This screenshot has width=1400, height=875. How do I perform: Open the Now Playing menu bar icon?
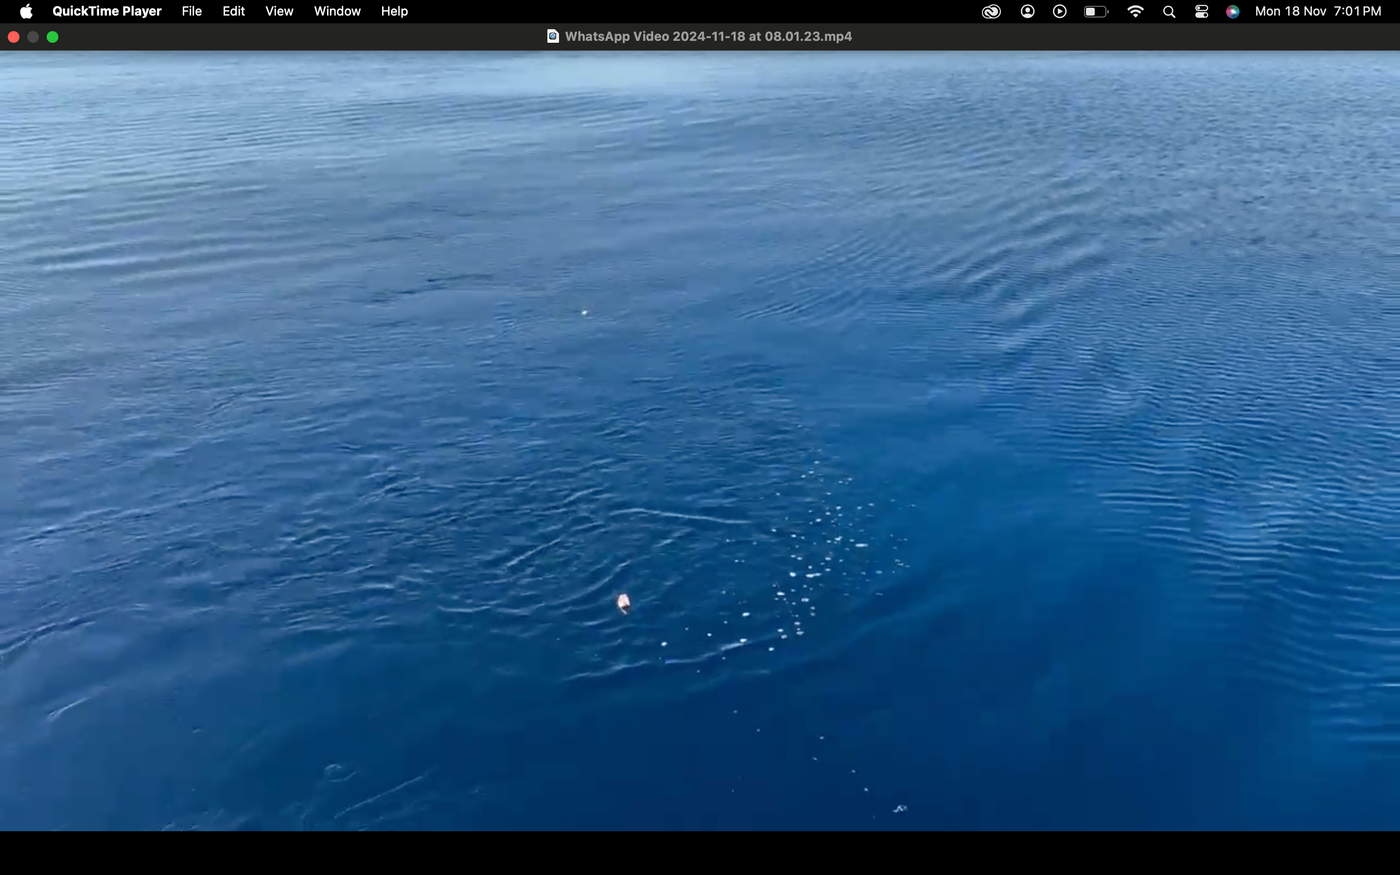pos(1060,11)
